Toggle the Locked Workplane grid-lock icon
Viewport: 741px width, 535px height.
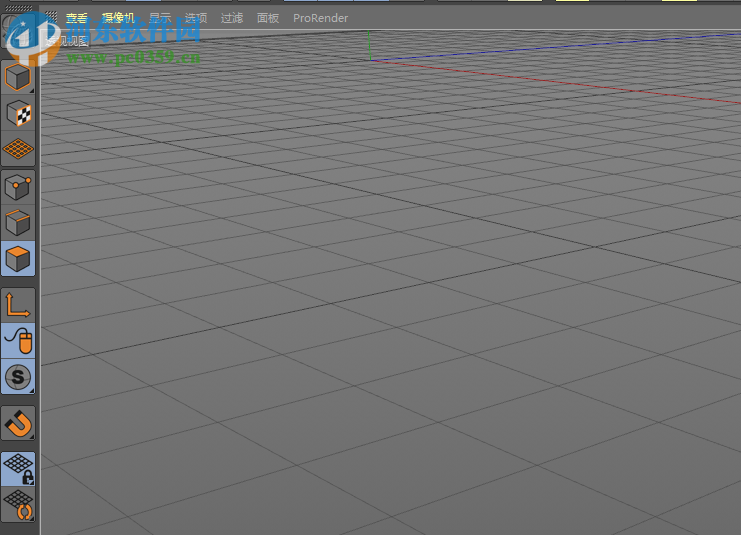point(18,469)
